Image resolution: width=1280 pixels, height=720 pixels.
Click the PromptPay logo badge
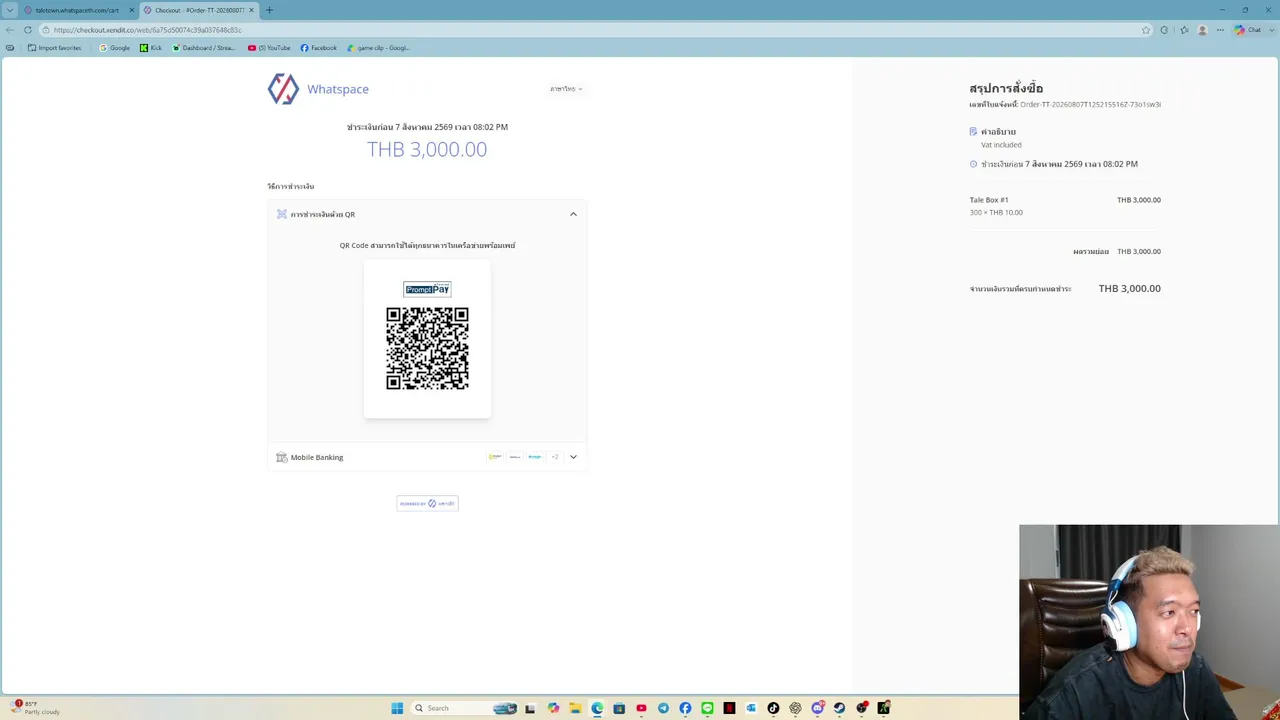click(427, 289)
